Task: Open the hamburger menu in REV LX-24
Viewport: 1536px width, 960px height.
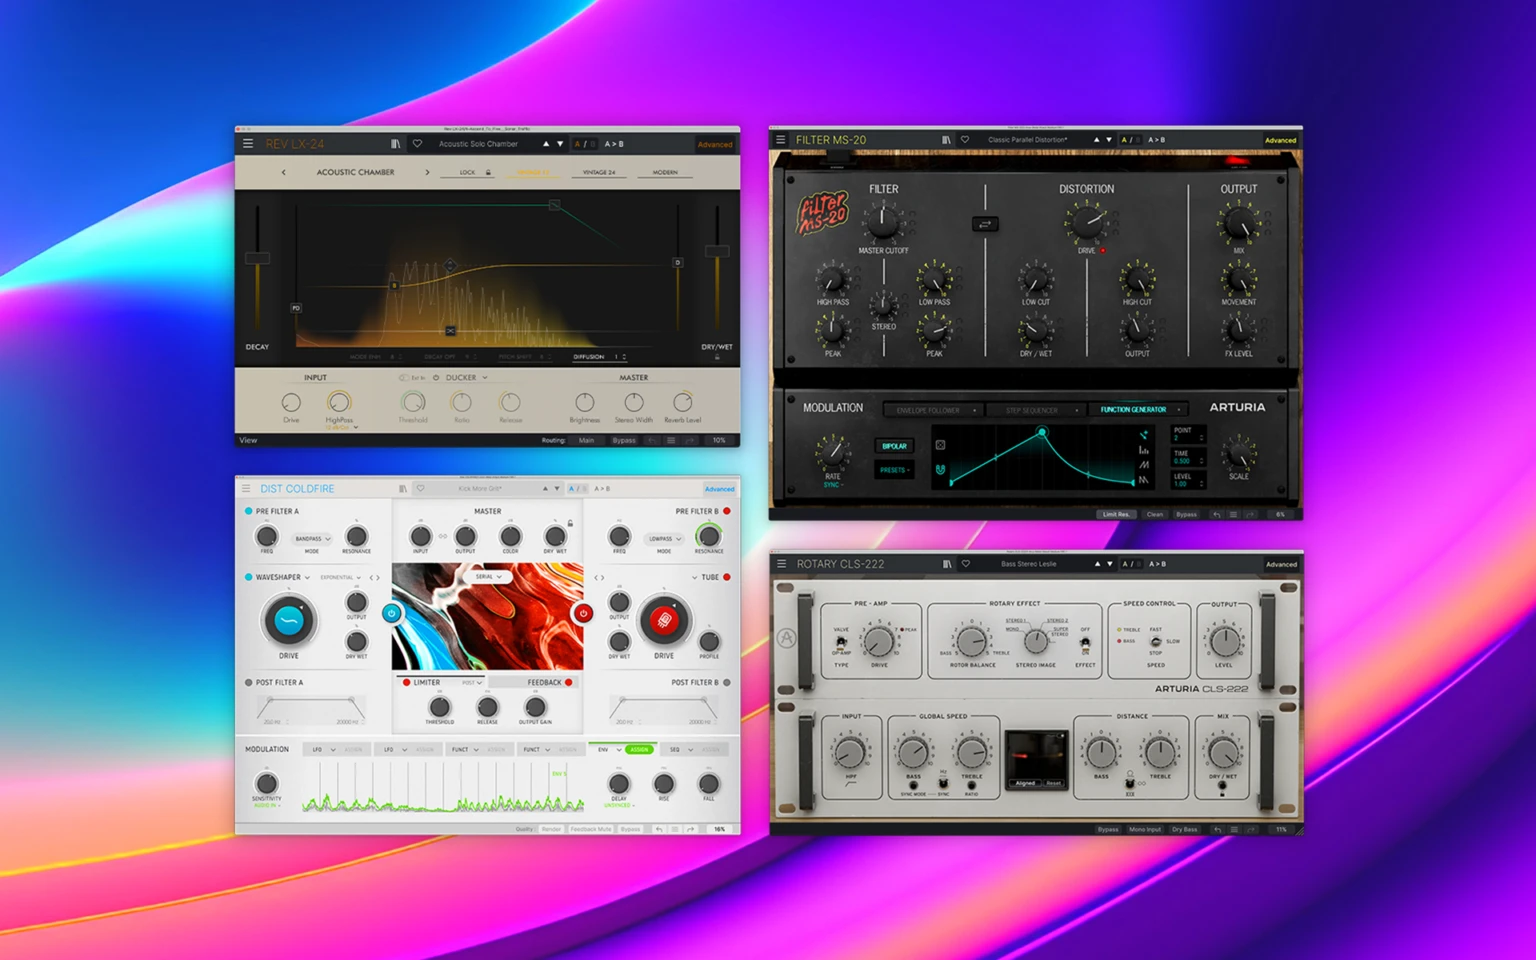Action: pyautogui.click(x=248, y=144)
